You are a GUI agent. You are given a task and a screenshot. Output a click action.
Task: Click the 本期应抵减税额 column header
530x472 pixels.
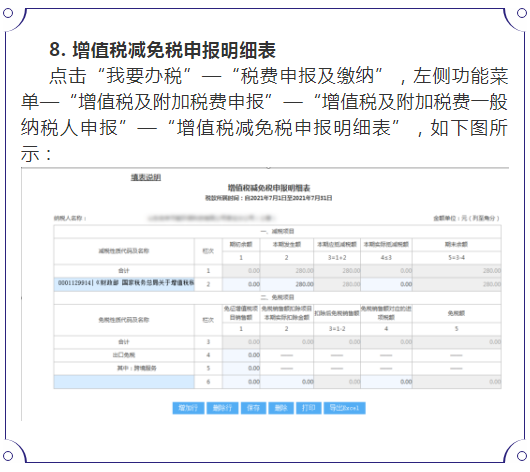click(x=337, y=244)
